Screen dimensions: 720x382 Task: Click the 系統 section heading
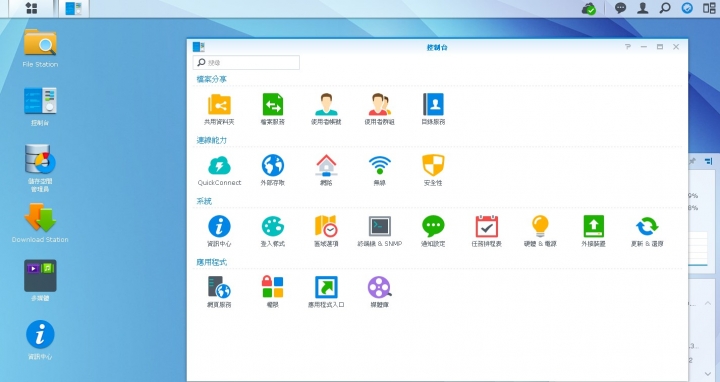coord(204,201)
